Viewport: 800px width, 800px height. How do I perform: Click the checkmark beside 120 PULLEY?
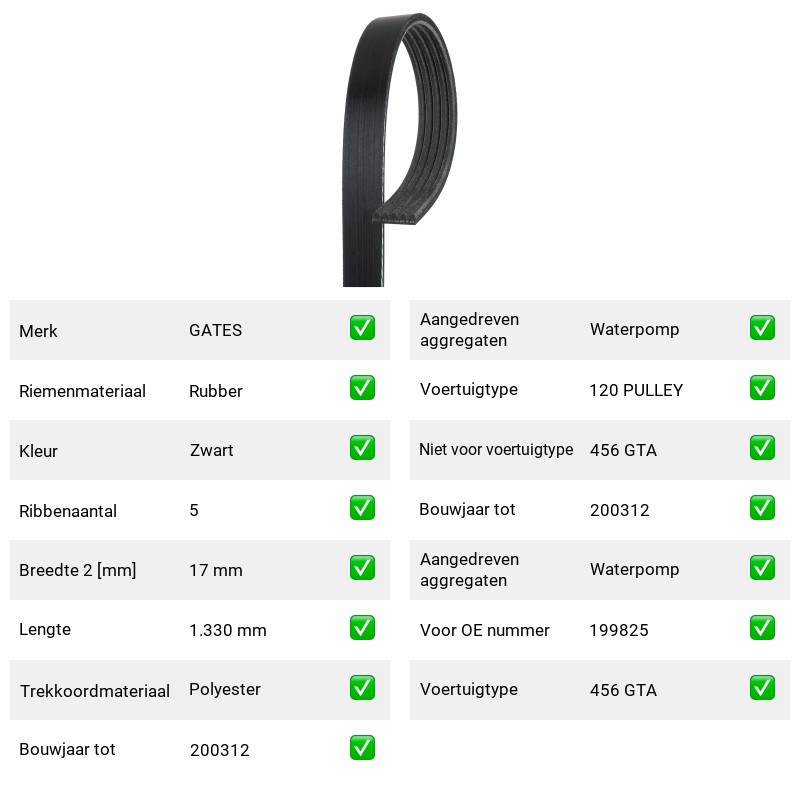pos(762,388)
